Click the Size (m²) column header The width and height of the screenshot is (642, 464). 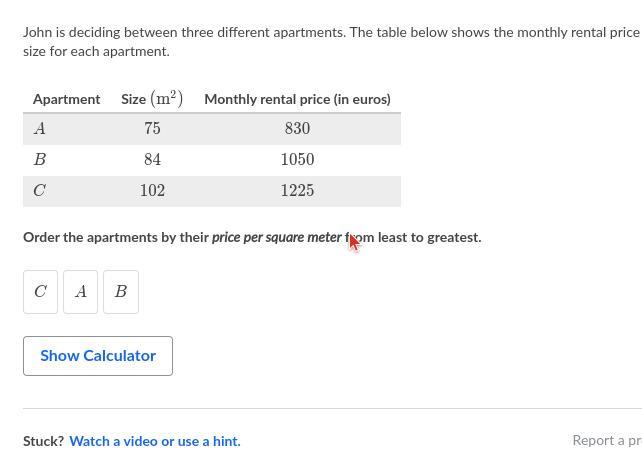coord(152,99)
